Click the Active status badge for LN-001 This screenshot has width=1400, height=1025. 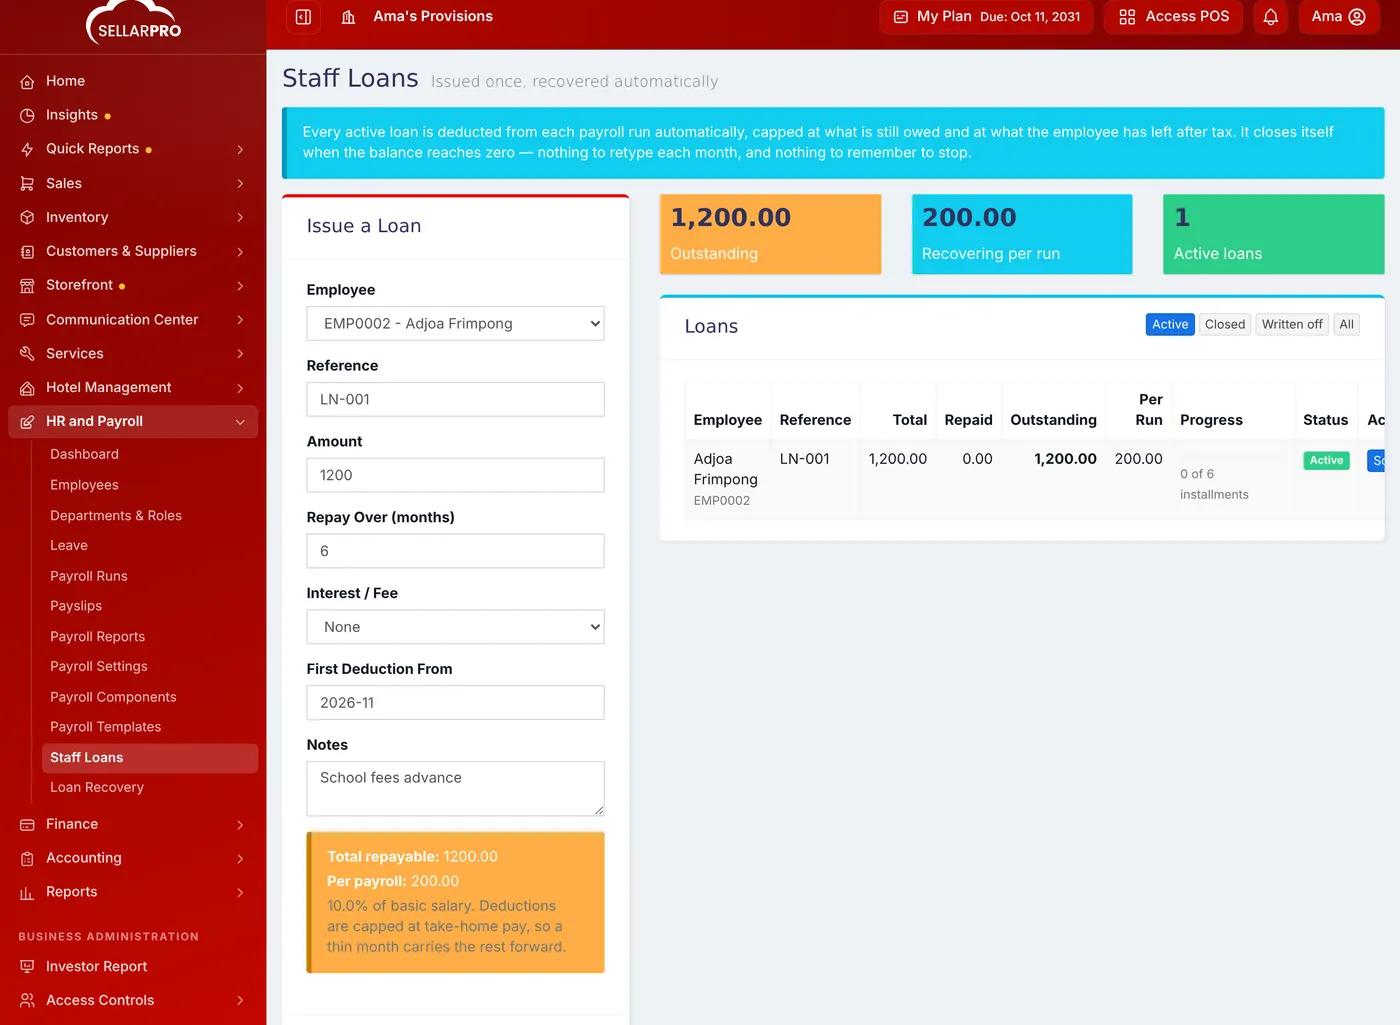coord(1326,461)
